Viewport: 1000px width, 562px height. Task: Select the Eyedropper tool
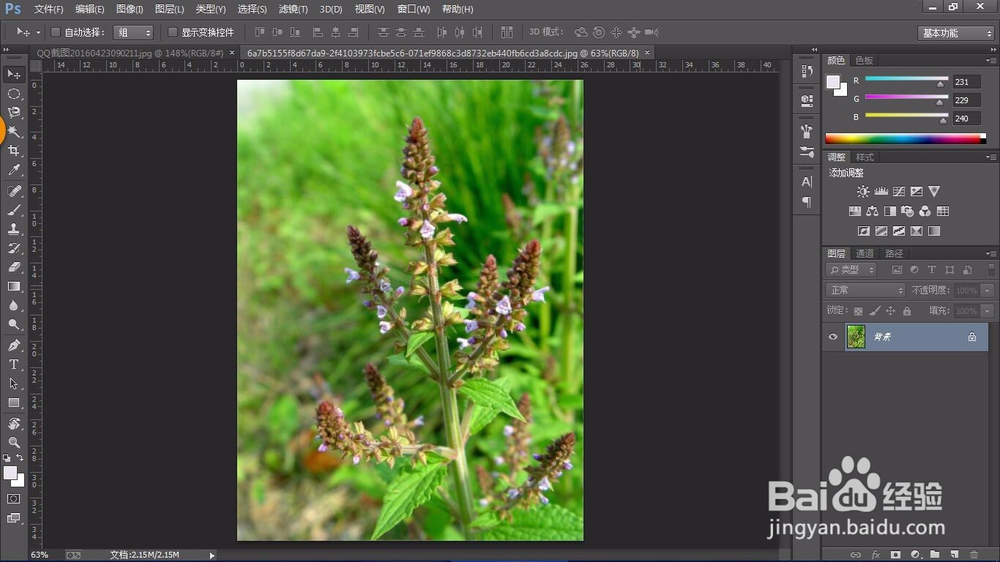(13, 170)
